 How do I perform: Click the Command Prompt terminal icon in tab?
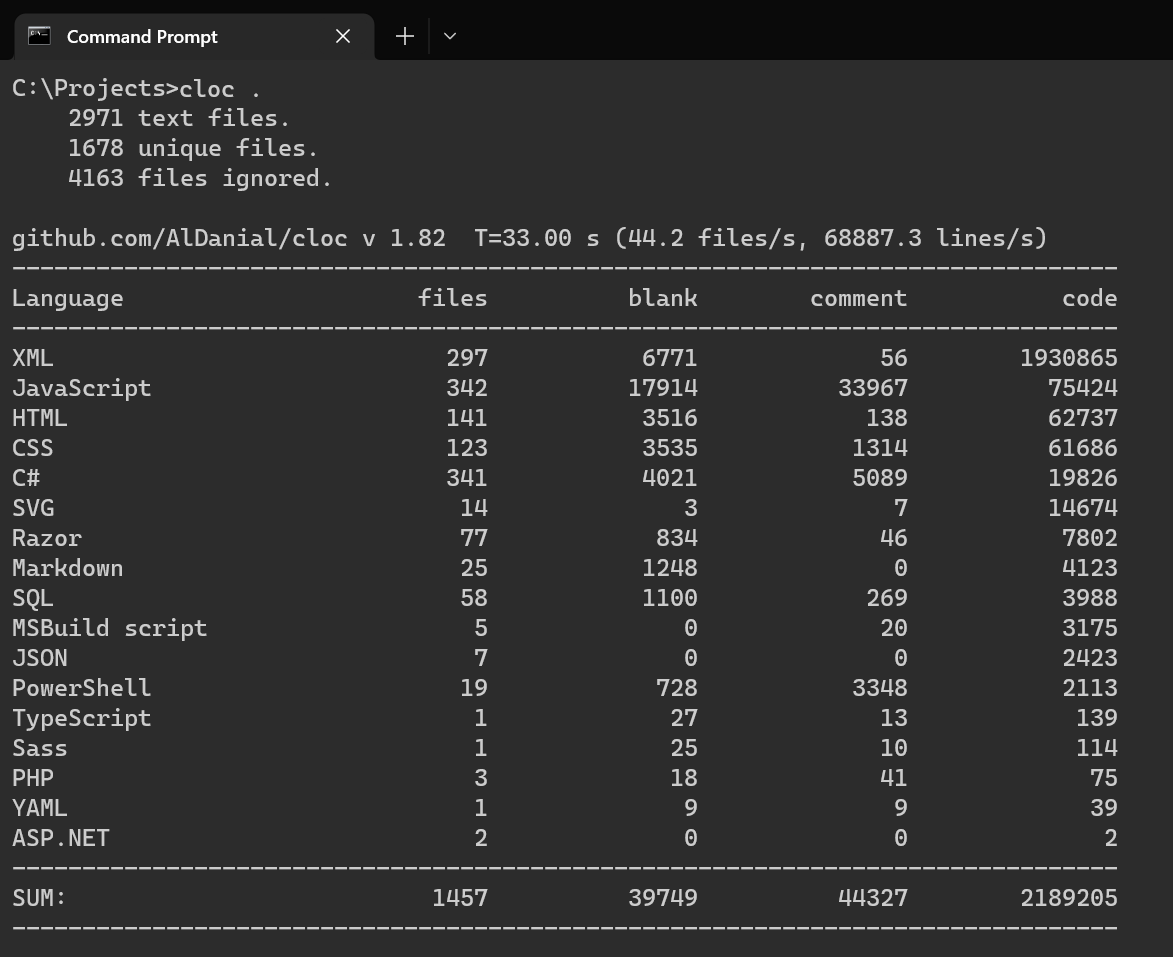pos(39,36)
